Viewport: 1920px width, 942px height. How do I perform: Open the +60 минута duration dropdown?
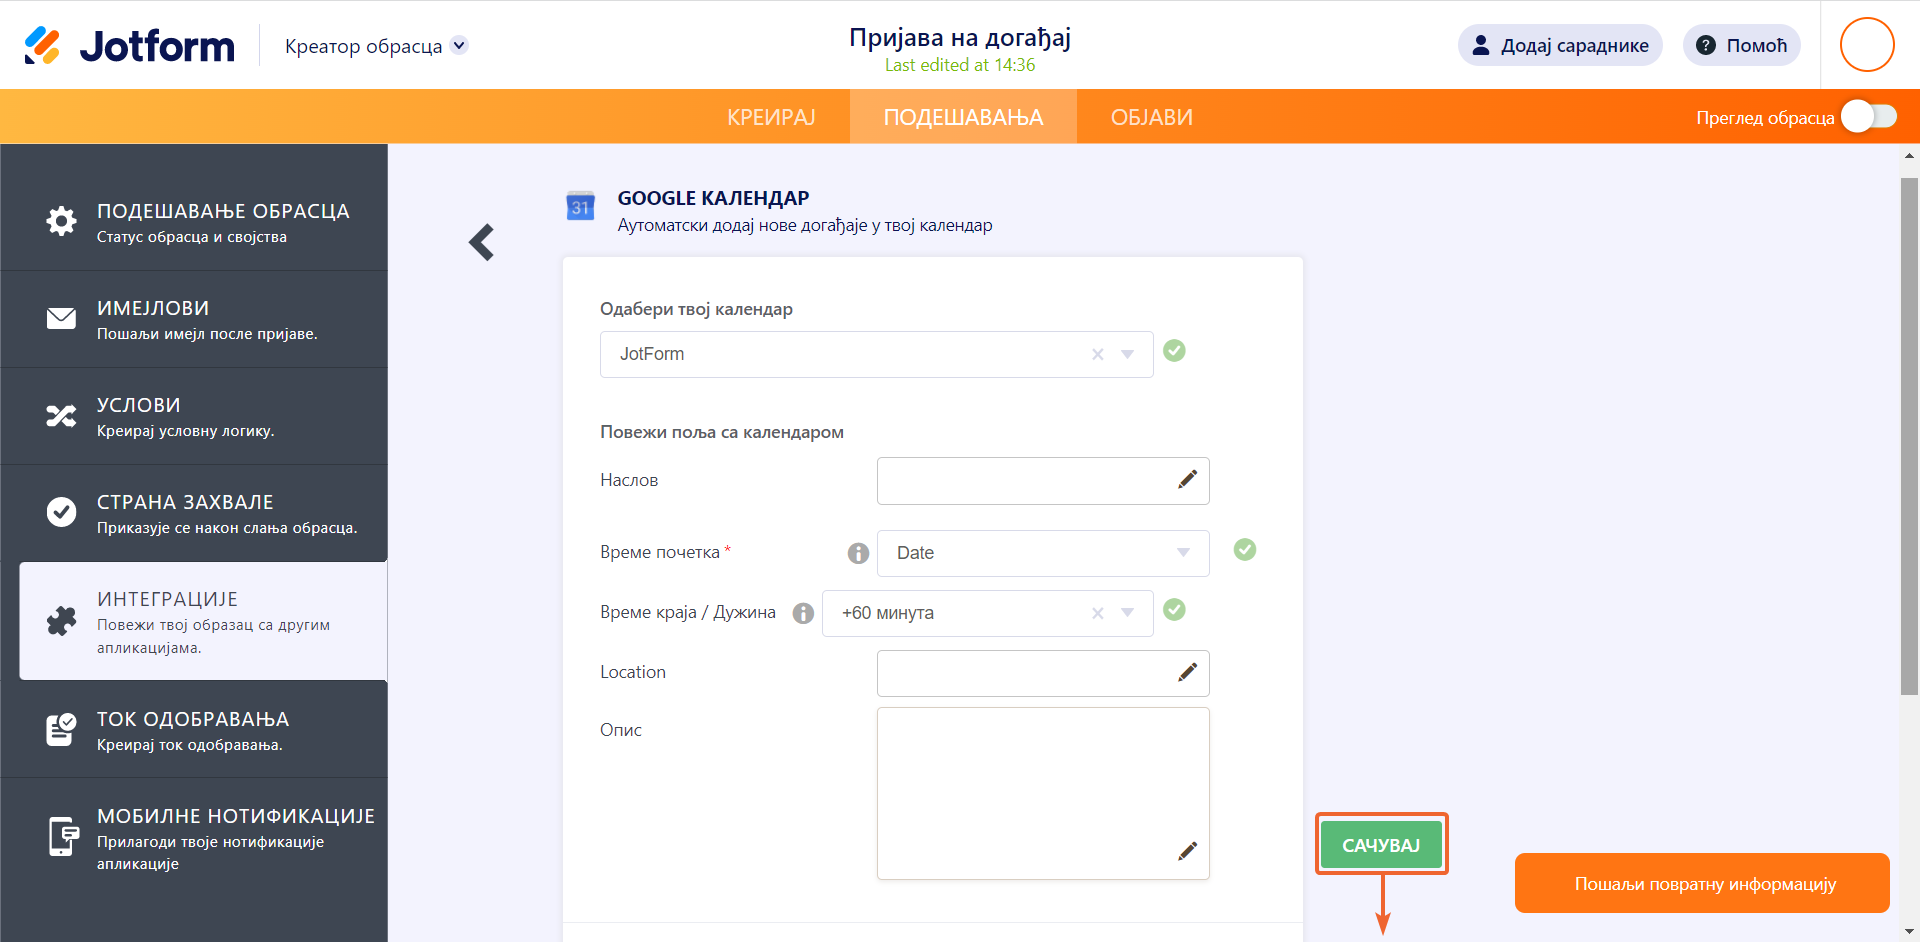point(987,613)
